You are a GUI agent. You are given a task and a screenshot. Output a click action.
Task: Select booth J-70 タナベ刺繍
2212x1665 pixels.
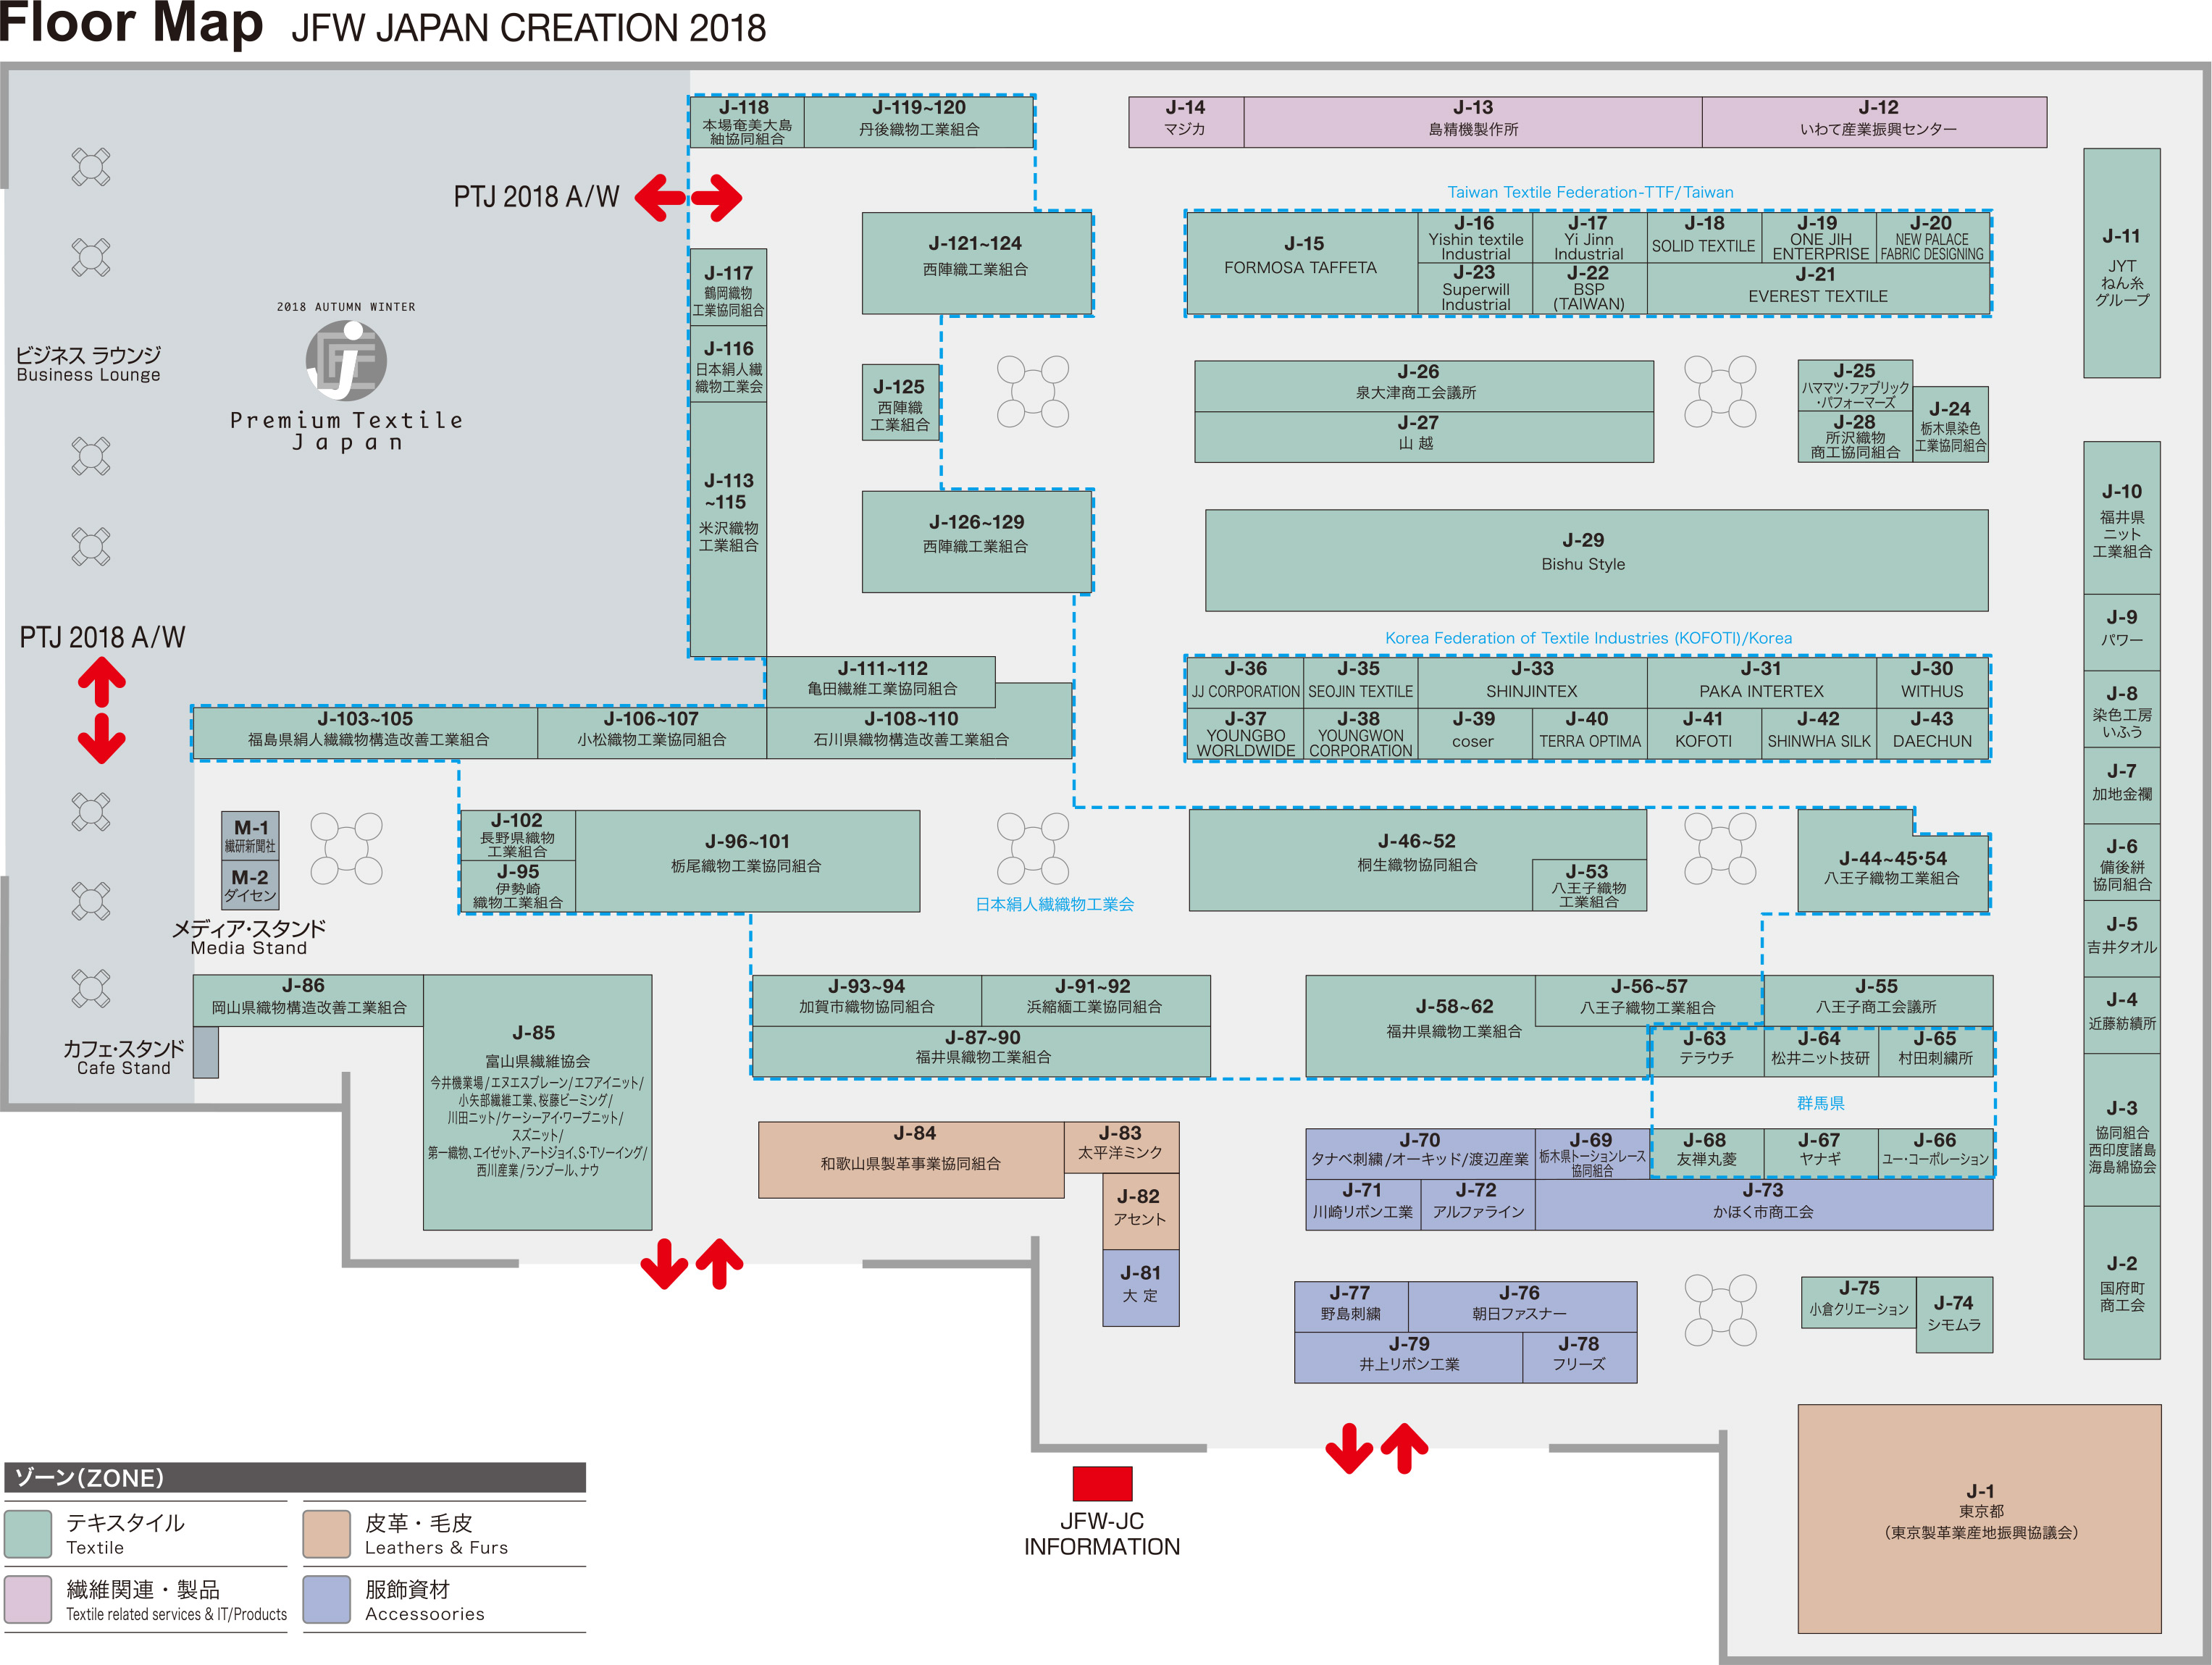(1420, 1154)
